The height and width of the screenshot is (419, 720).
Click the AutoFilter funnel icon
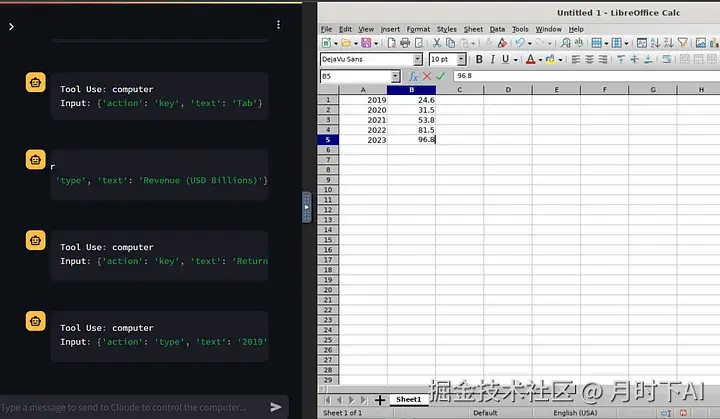click(x=683, y=43)
